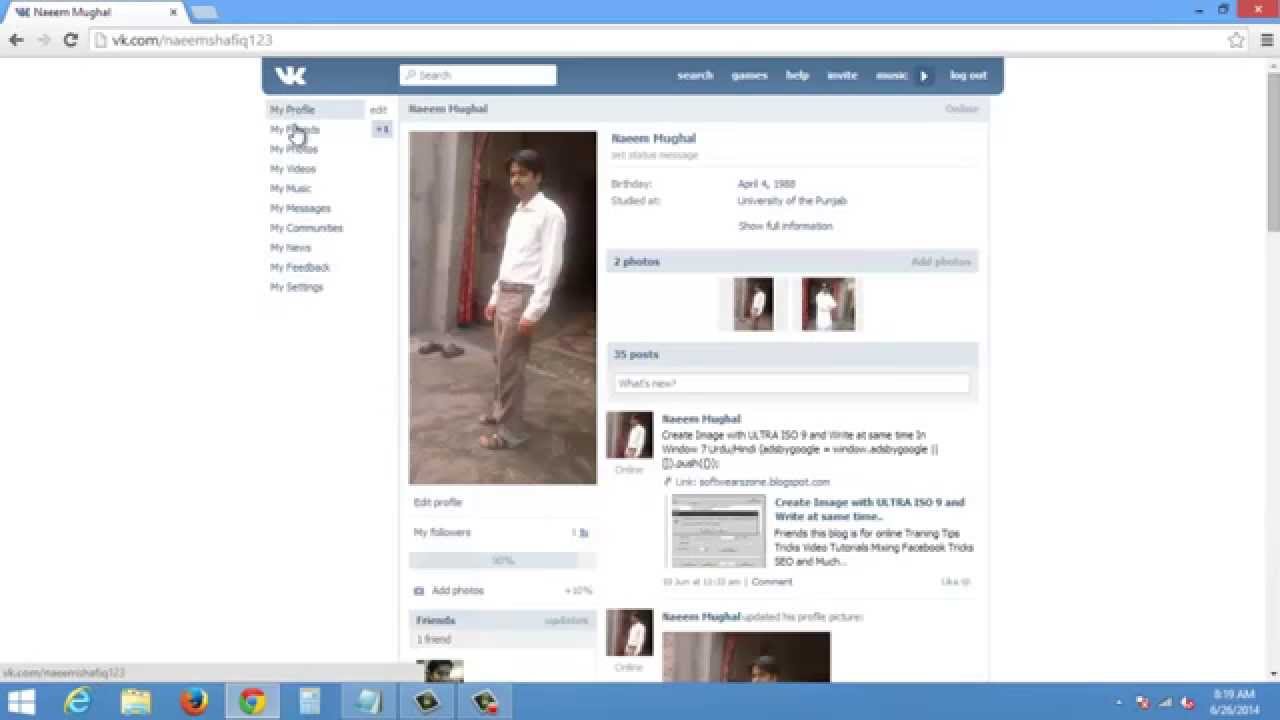Expand Show full information
Image resolution: width=1280 pixels, height=720 pixels.
[x=785, y=226]
